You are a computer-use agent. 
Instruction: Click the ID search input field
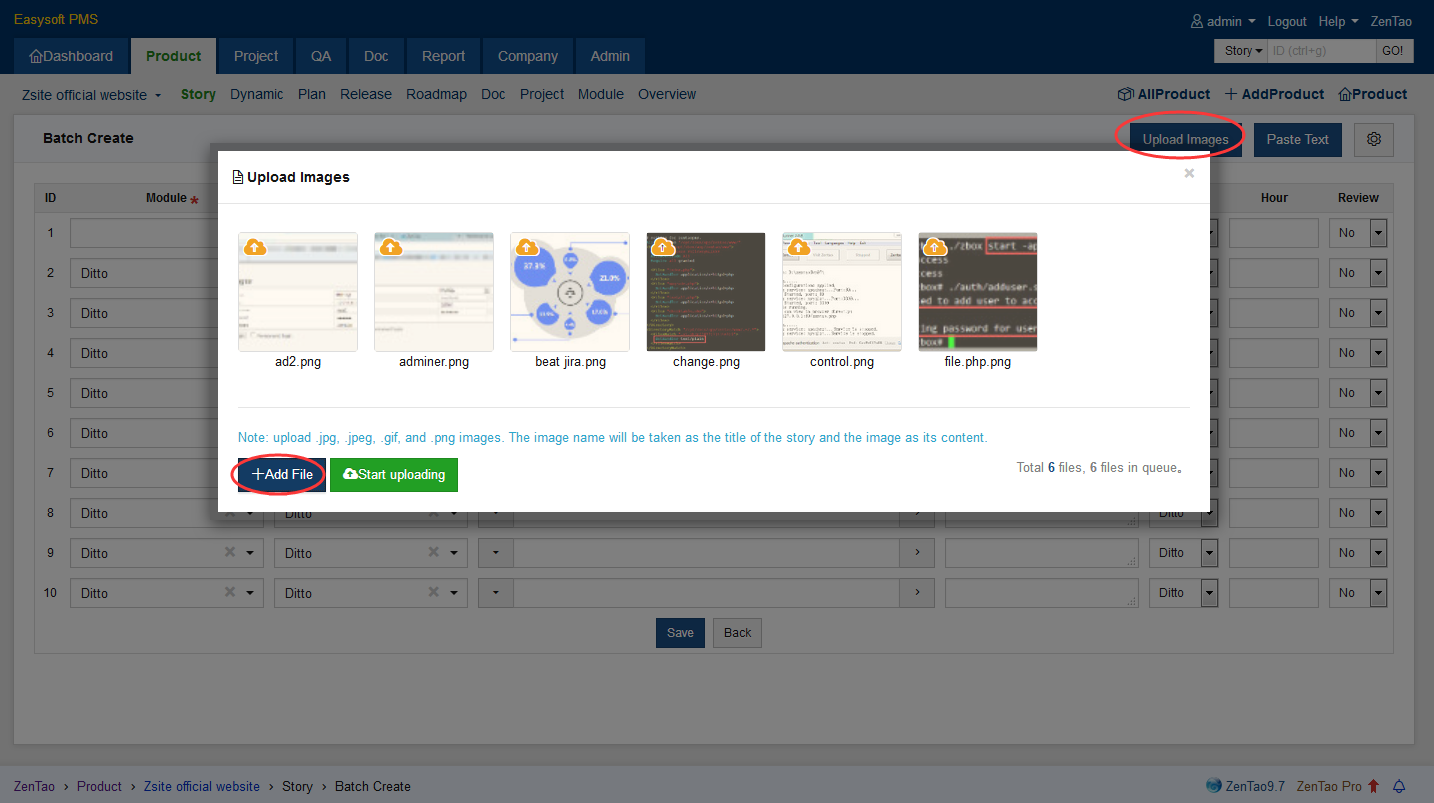pyautogui.click(x=1321, y=51)
